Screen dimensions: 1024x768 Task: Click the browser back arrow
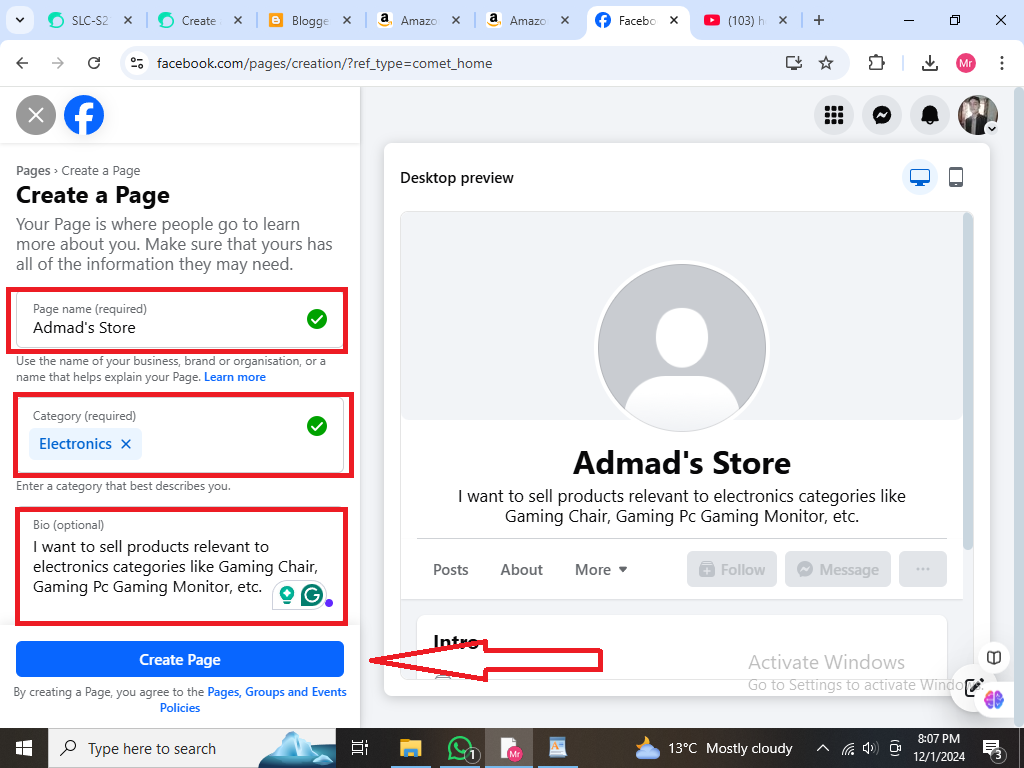[x=22, y=63]
